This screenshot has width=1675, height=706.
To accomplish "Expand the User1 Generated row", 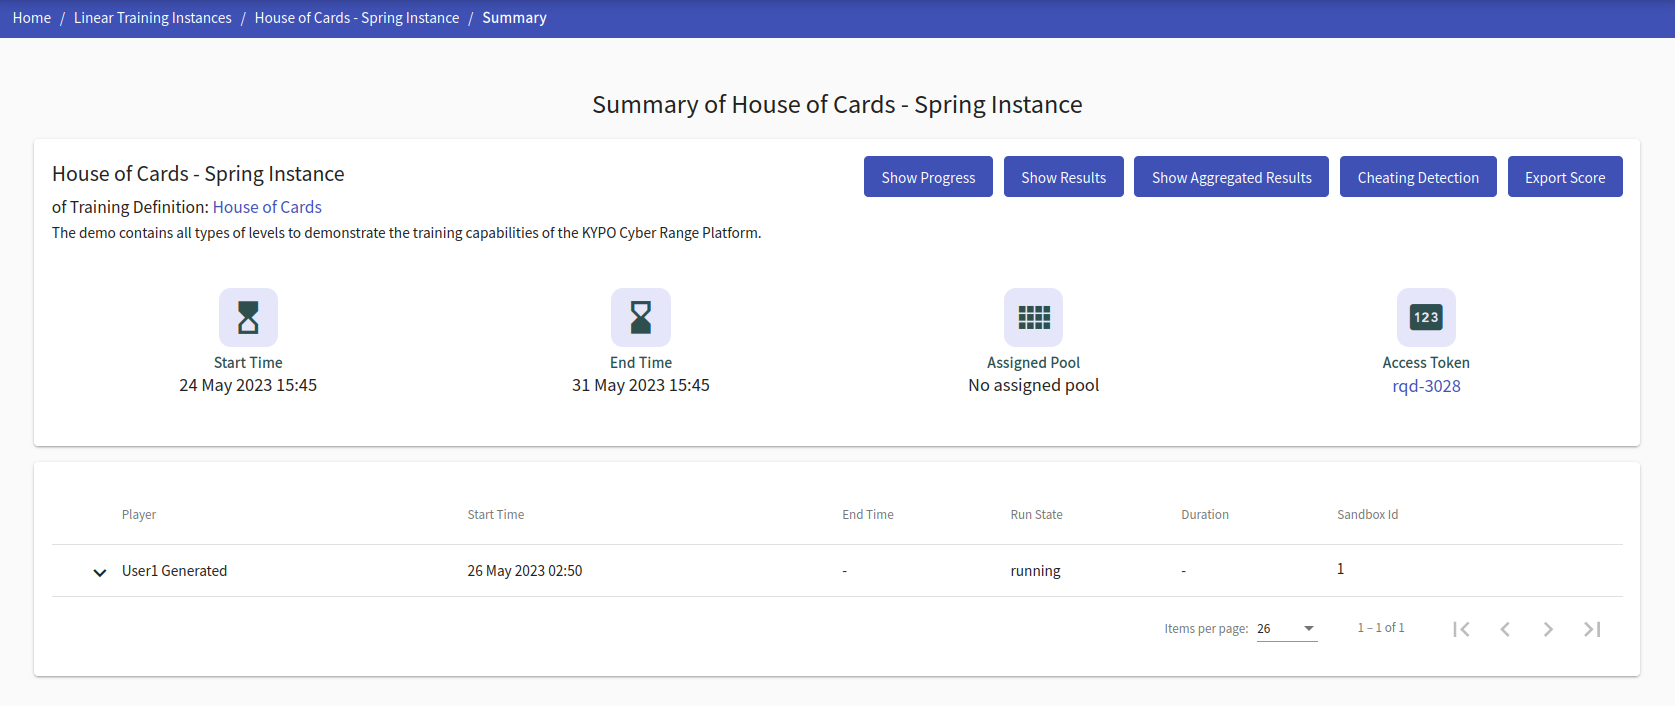I will coord(100,572).
